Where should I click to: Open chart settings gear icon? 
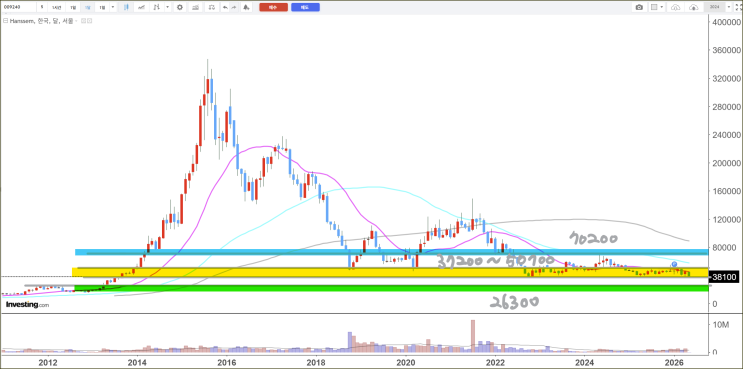(180, 7)
